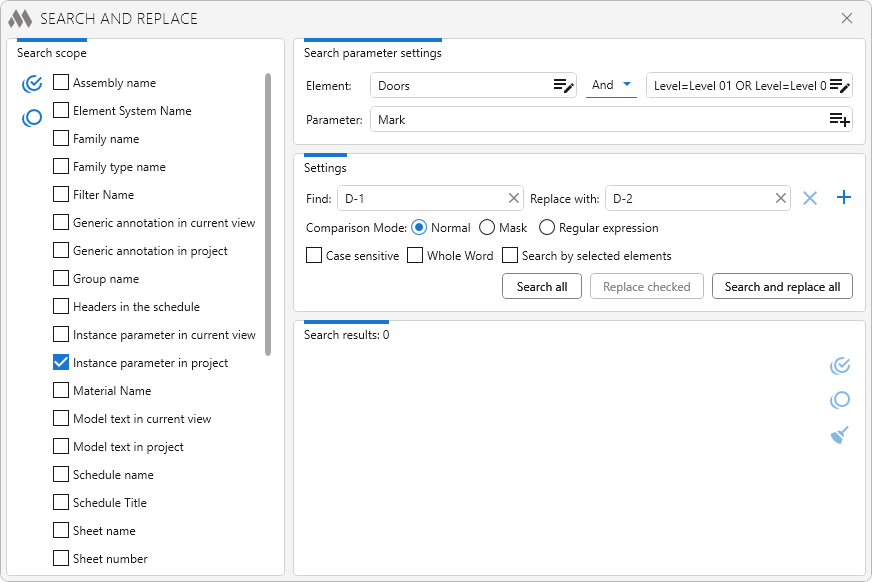Click the broom icon to clear search results
The width and height of the screenshot is (872, 582).
pyautogui.click(x=840, y=435)
